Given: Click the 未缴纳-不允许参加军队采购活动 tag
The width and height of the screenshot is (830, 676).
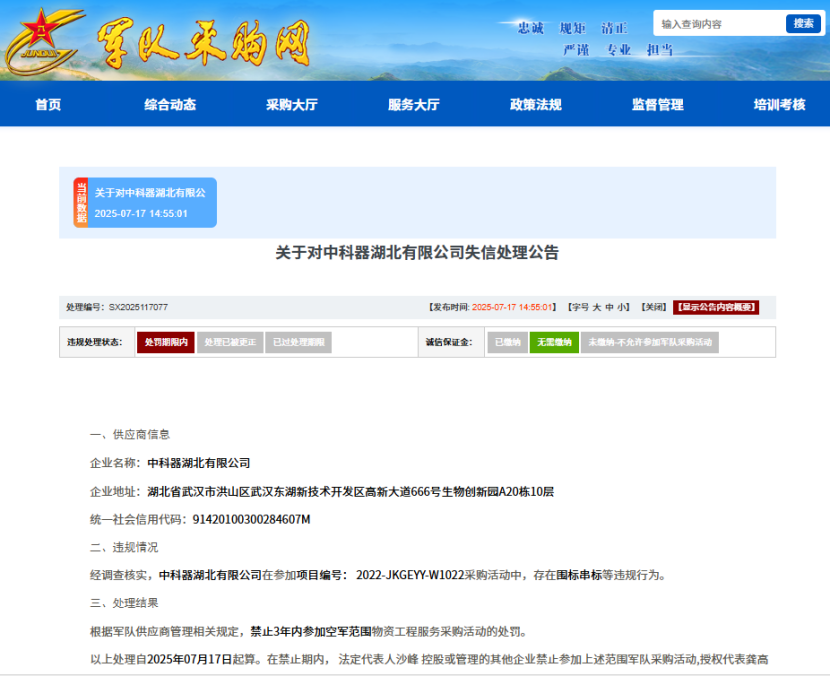Looking at the screenshot, I should point(649,342).
